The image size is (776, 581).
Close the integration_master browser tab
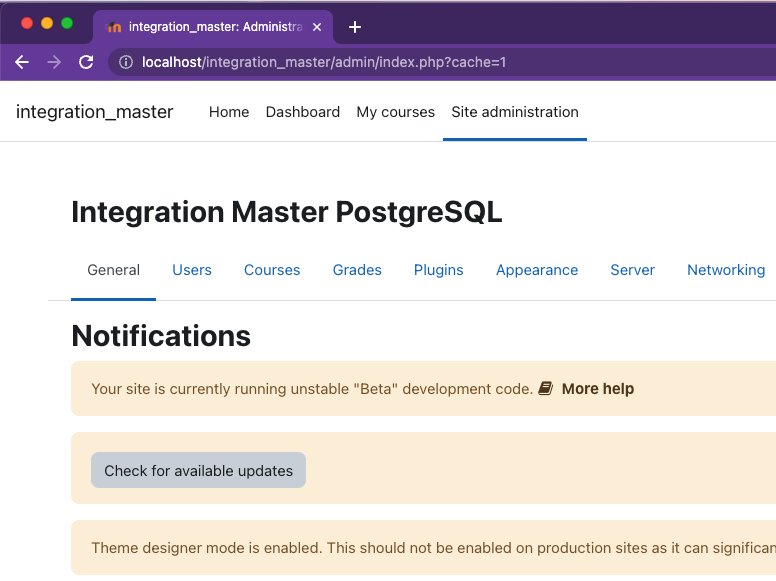point(317,27)
